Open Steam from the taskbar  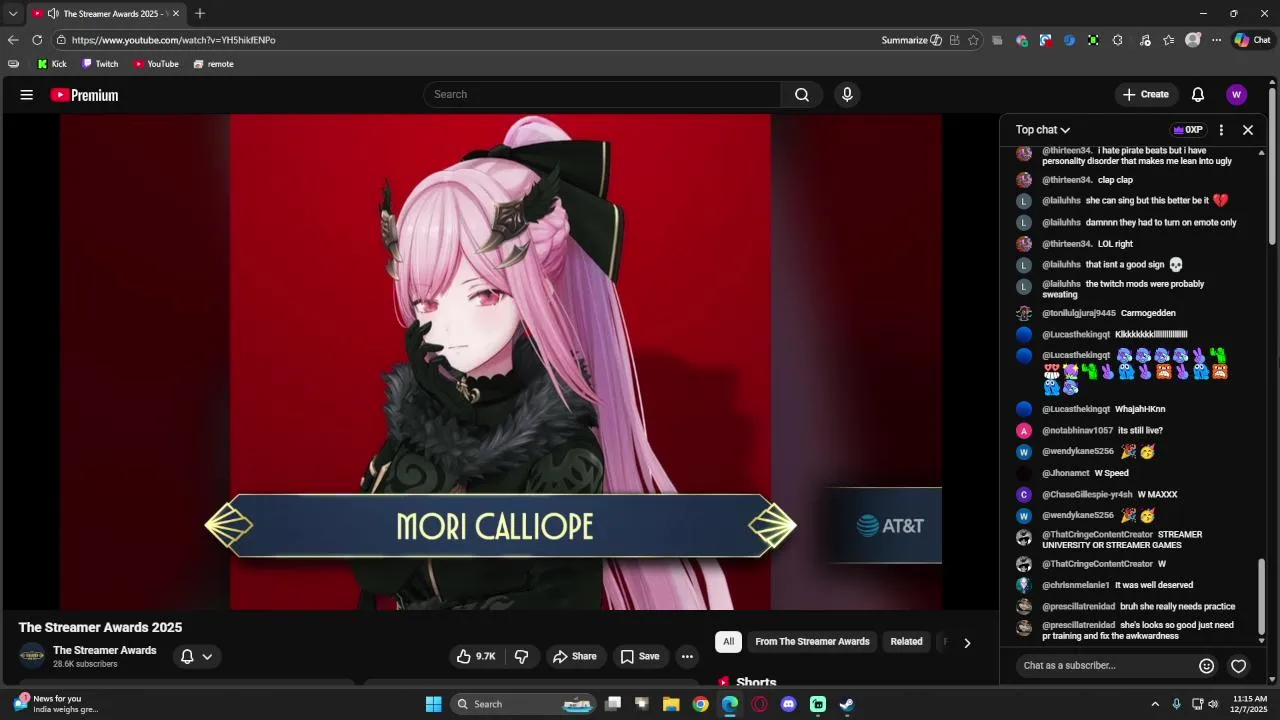[x=847, y=704]
